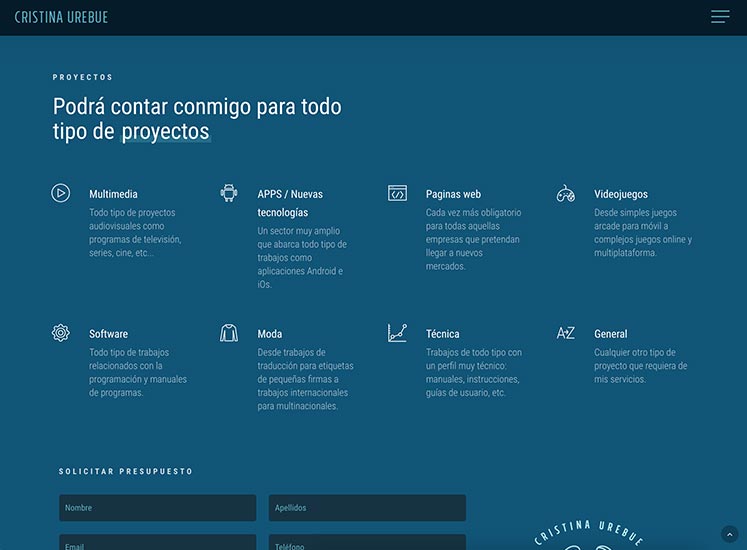Viewport: 747px width, 550px height.
Task: Click the Técnica chart icon
Action: pyautogui.click(x=397, y=333)
